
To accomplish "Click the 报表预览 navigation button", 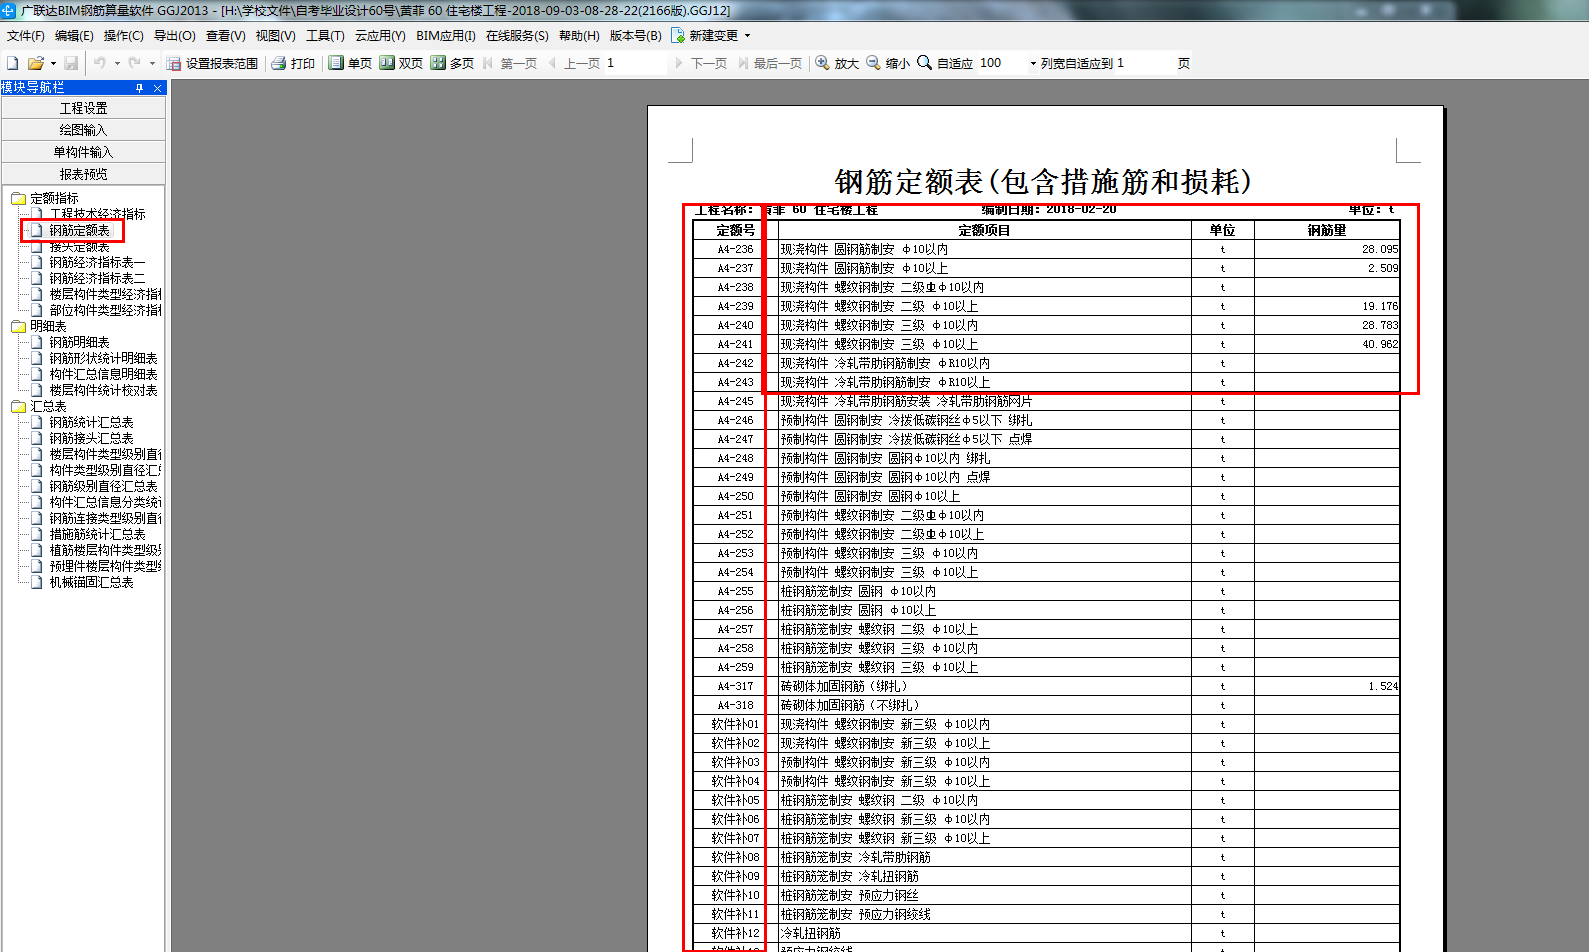I will (83, 174).
